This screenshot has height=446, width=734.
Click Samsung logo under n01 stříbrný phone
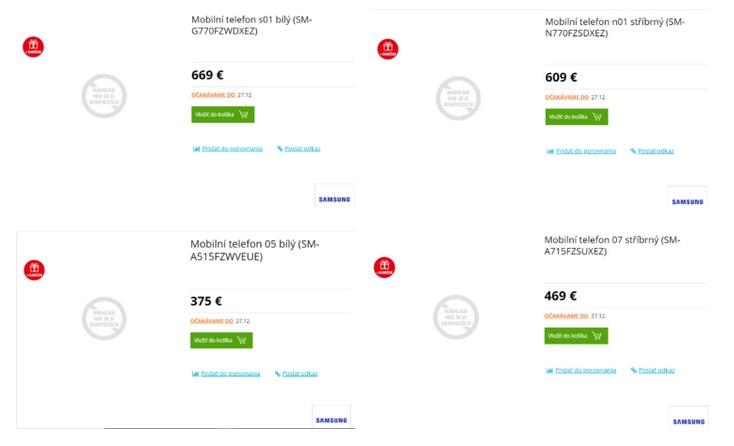687,200
